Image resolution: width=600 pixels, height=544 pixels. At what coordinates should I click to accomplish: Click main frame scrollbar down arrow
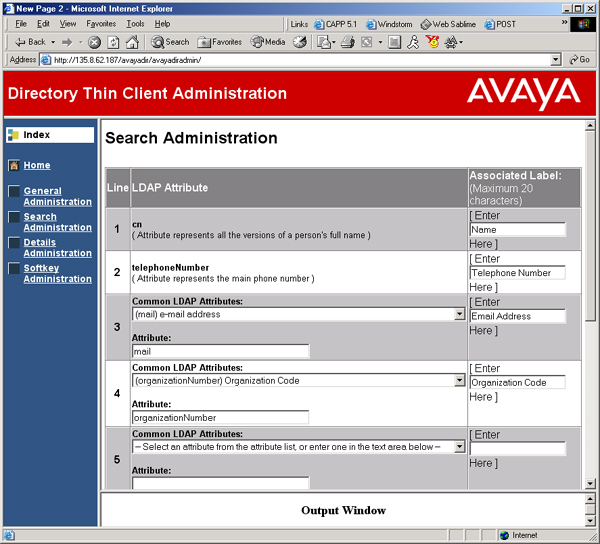click(x=590, y=484)
